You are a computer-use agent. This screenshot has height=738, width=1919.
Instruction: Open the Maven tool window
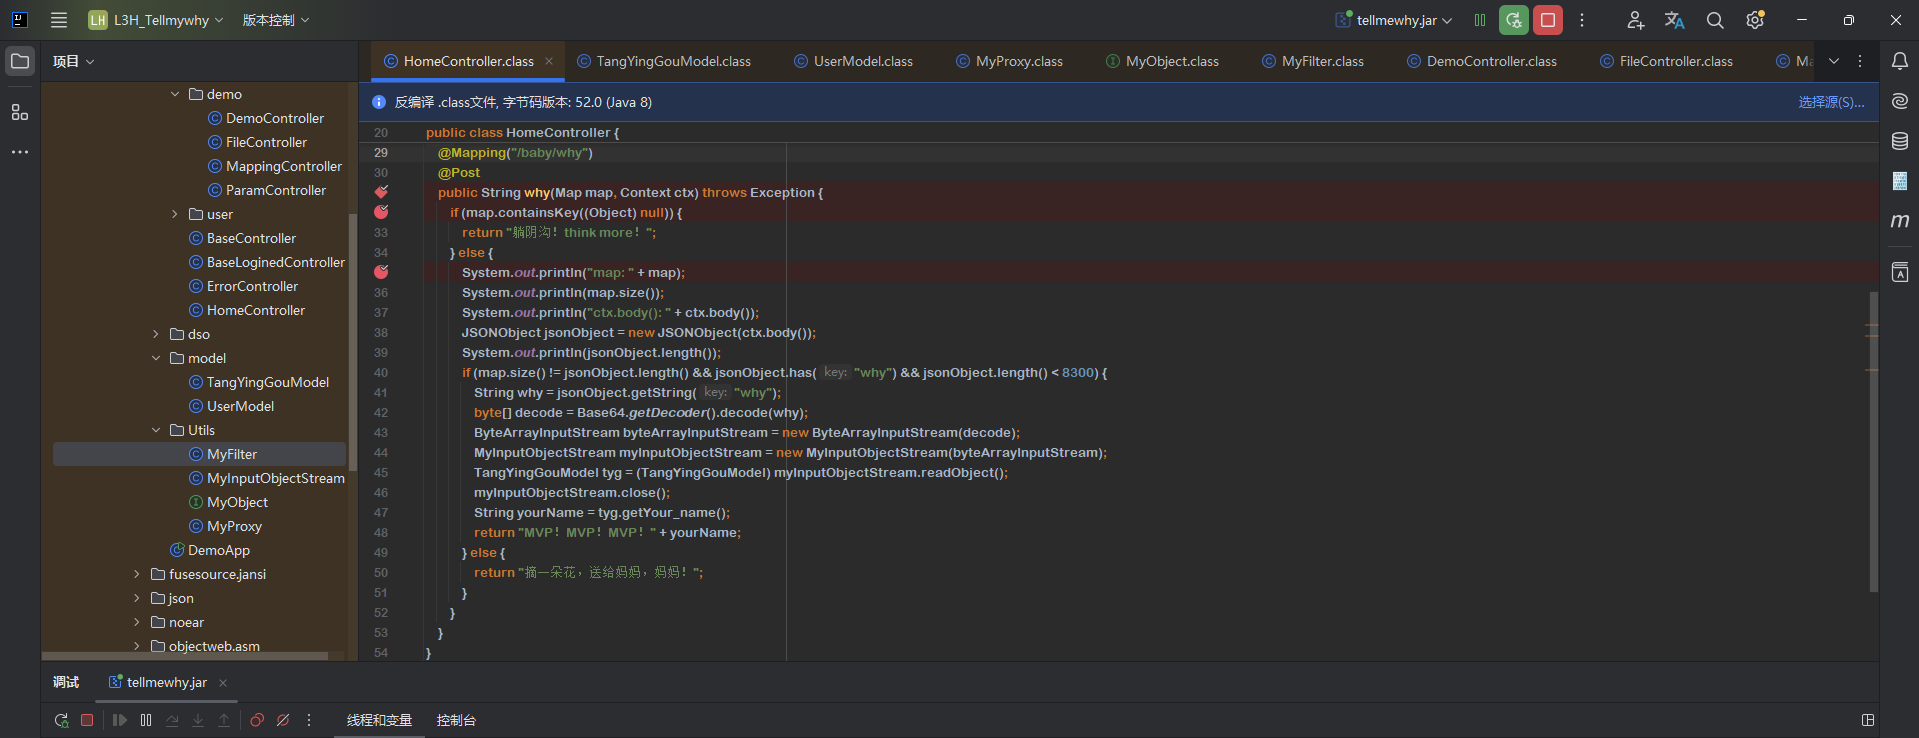(1899, 221)
